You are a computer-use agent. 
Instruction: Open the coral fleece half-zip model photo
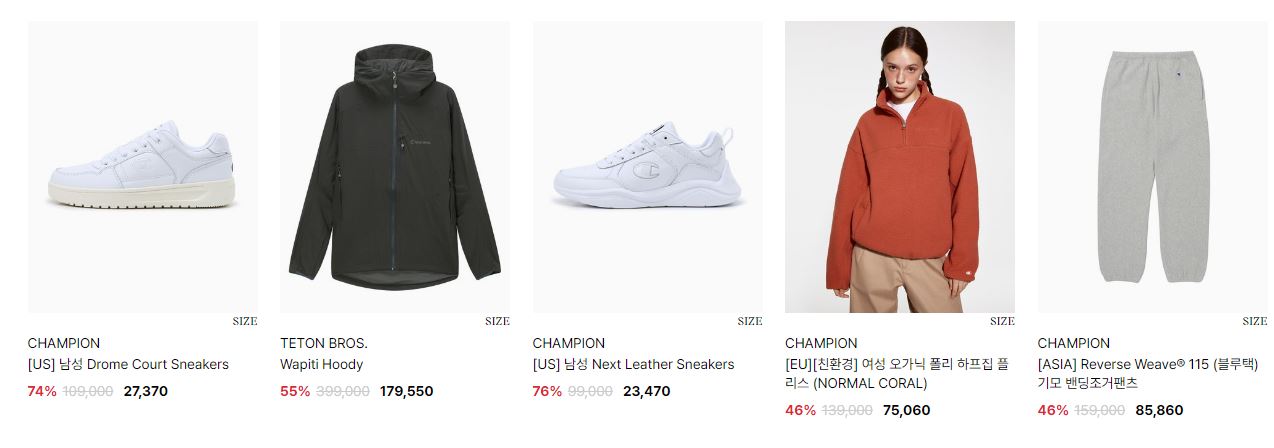coord(900,167)
